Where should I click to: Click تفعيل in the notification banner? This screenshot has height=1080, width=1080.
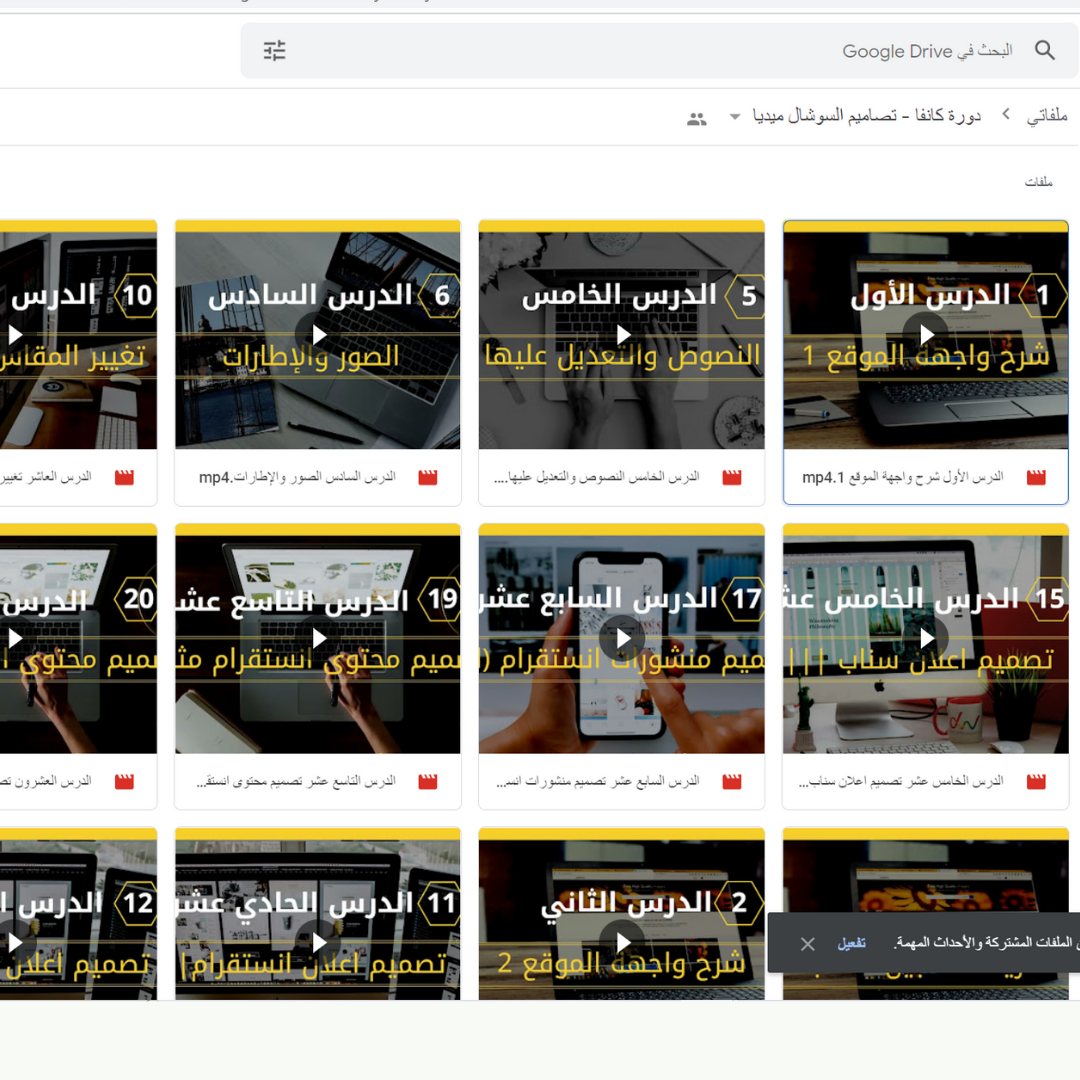(852, 943)
